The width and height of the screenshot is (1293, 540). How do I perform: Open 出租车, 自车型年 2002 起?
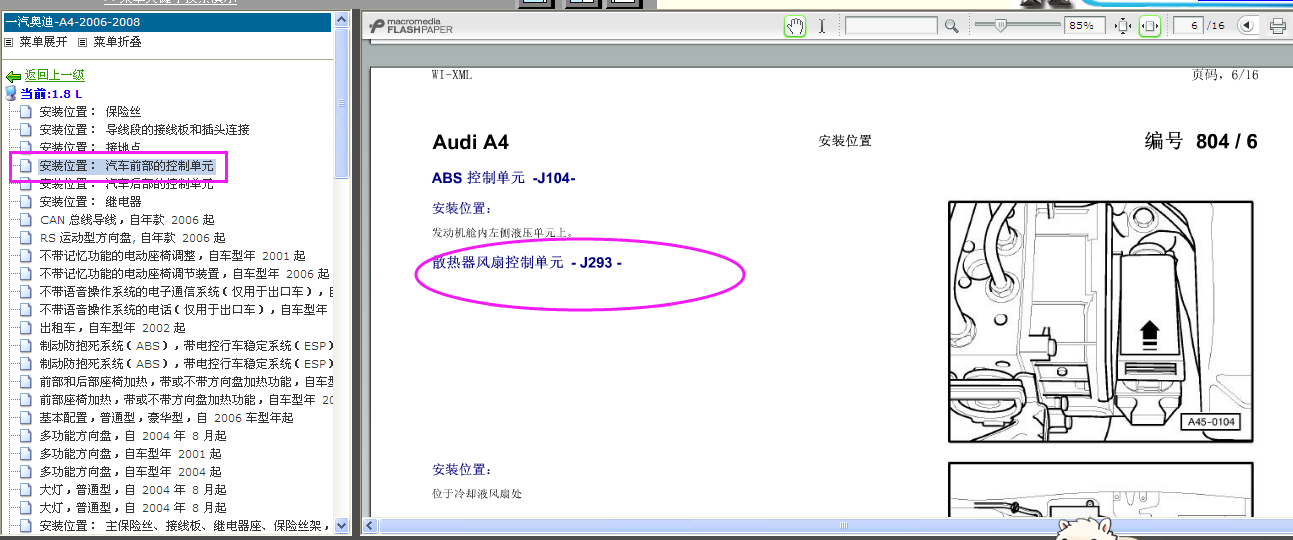113,327
